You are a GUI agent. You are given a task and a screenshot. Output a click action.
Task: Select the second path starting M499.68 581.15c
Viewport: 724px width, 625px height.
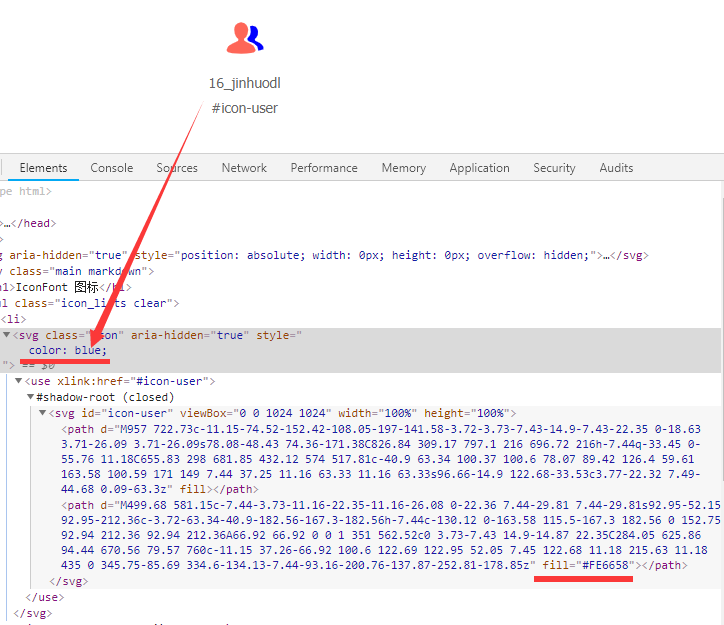(391, 535)
